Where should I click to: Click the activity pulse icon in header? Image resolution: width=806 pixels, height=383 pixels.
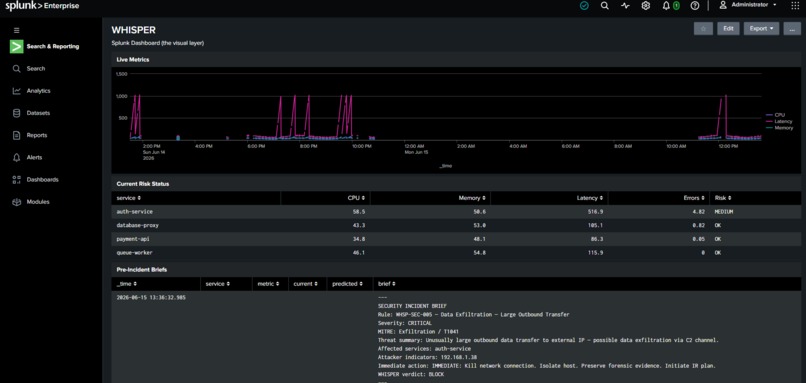point(625,6)
